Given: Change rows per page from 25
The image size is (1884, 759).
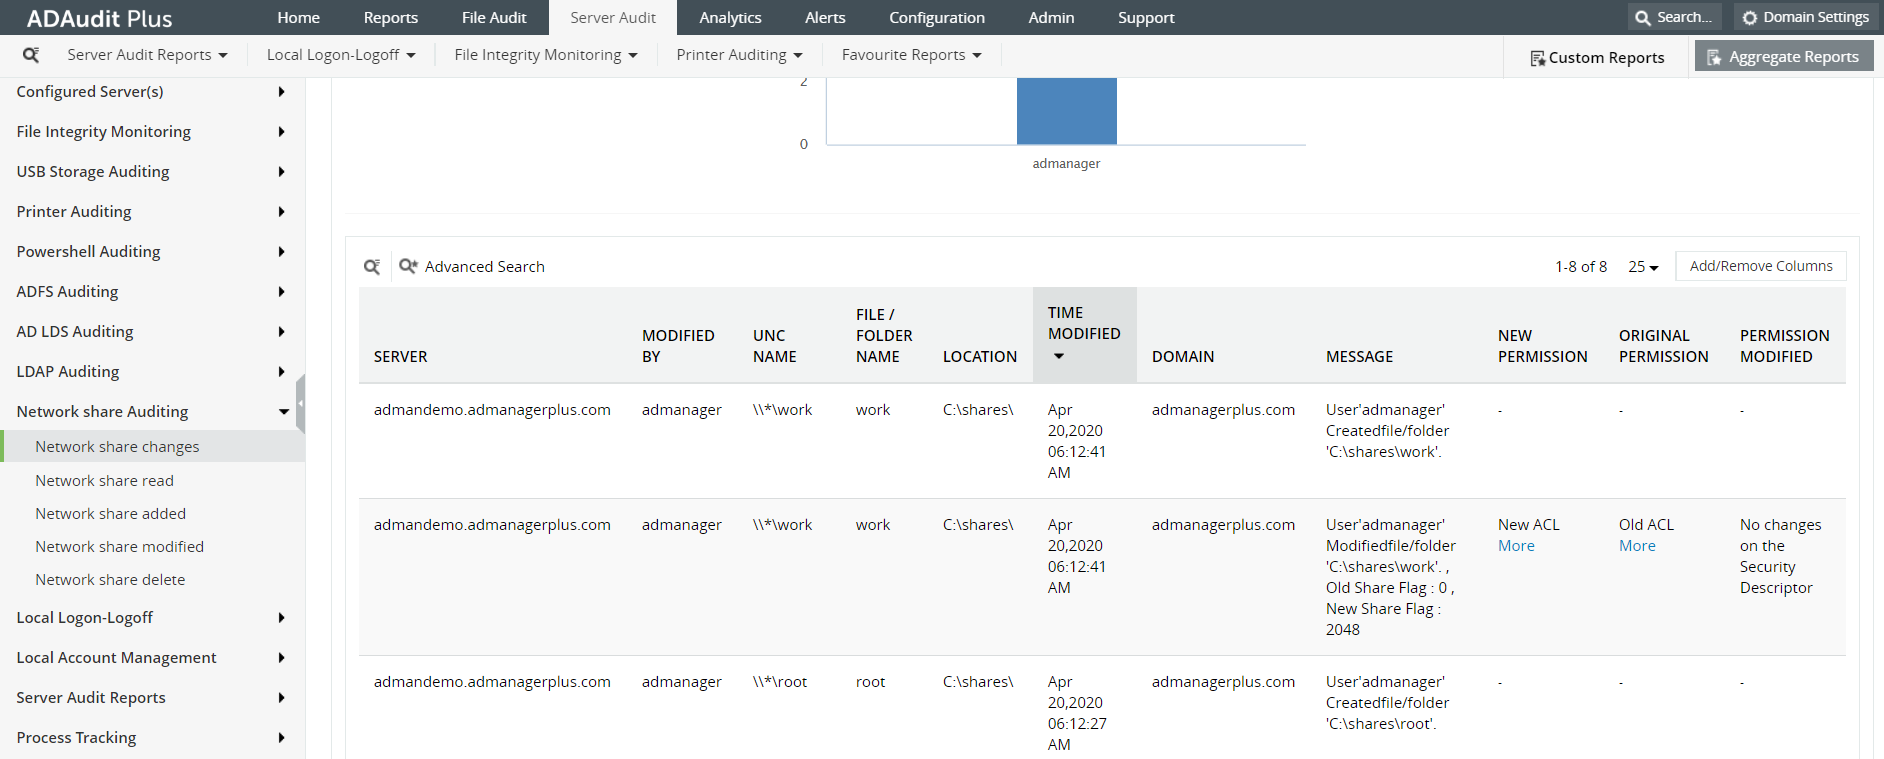Looking at the screenshot, I should (1643, 266).
